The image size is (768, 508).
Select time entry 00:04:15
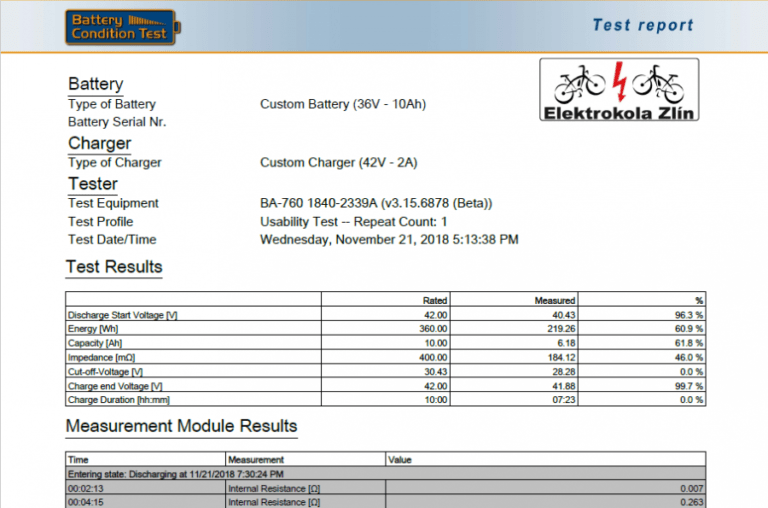click(x=86, y=502)
